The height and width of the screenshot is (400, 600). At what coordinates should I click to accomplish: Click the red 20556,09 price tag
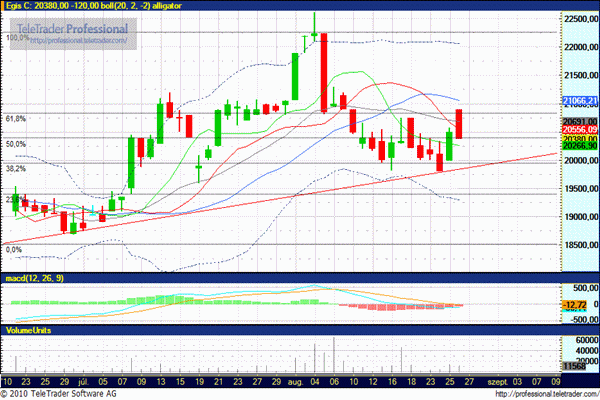coord(580,129)
